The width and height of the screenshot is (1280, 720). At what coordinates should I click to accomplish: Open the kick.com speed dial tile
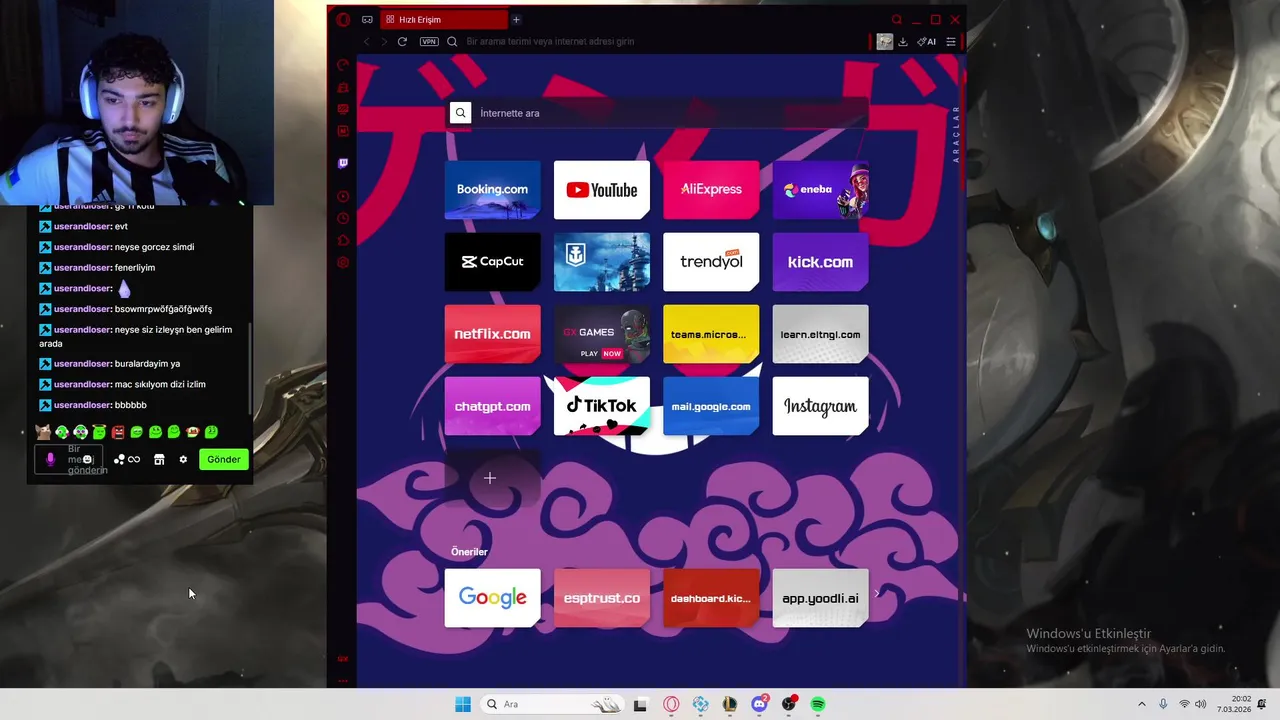(820, 262)
